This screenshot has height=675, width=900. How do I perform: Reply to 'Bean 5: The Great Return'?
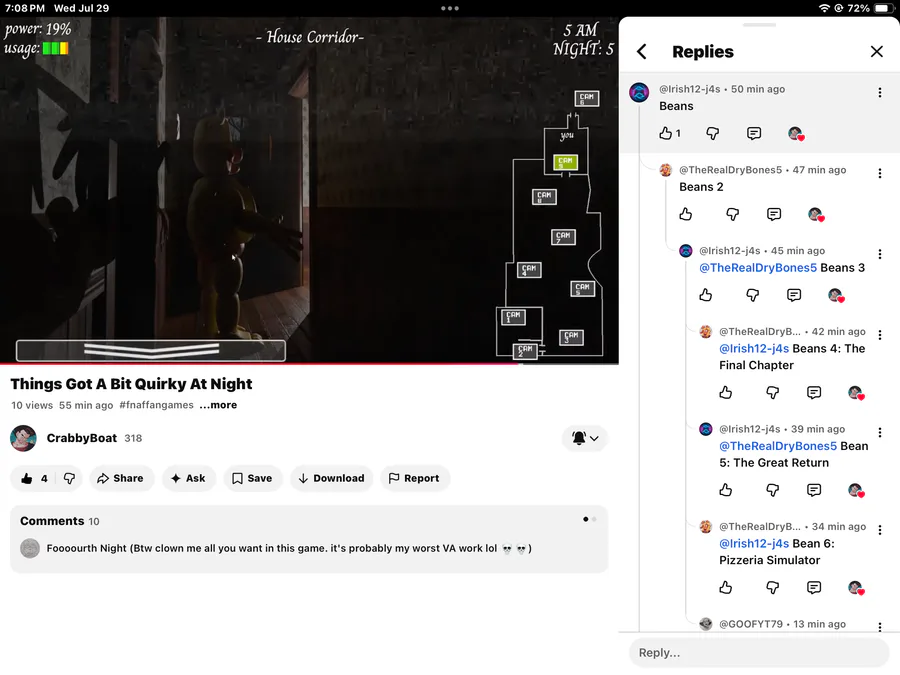pos(814,490)
